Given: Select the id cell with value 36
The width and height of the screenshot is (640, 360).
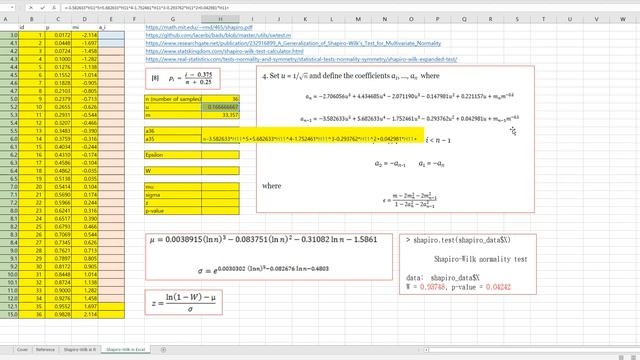Looking at the screenshot, I should (31, 314).
